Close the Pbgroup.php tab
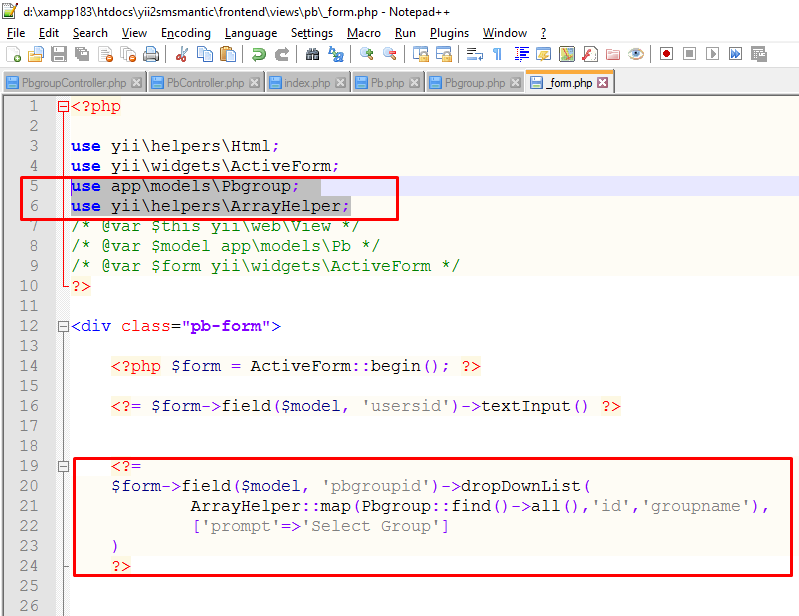 pyautogui.click(x=516, y=83)
